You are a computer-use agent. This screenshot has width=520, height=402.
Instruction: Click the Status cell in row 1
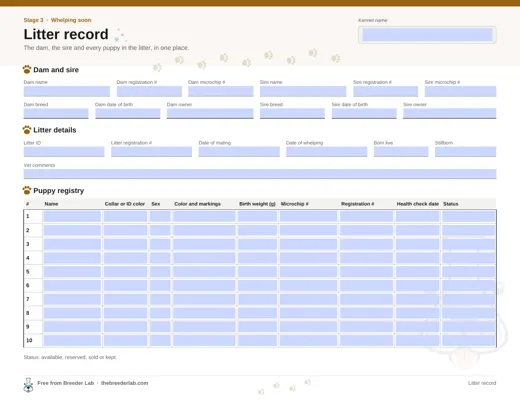[x=469, y=216]
